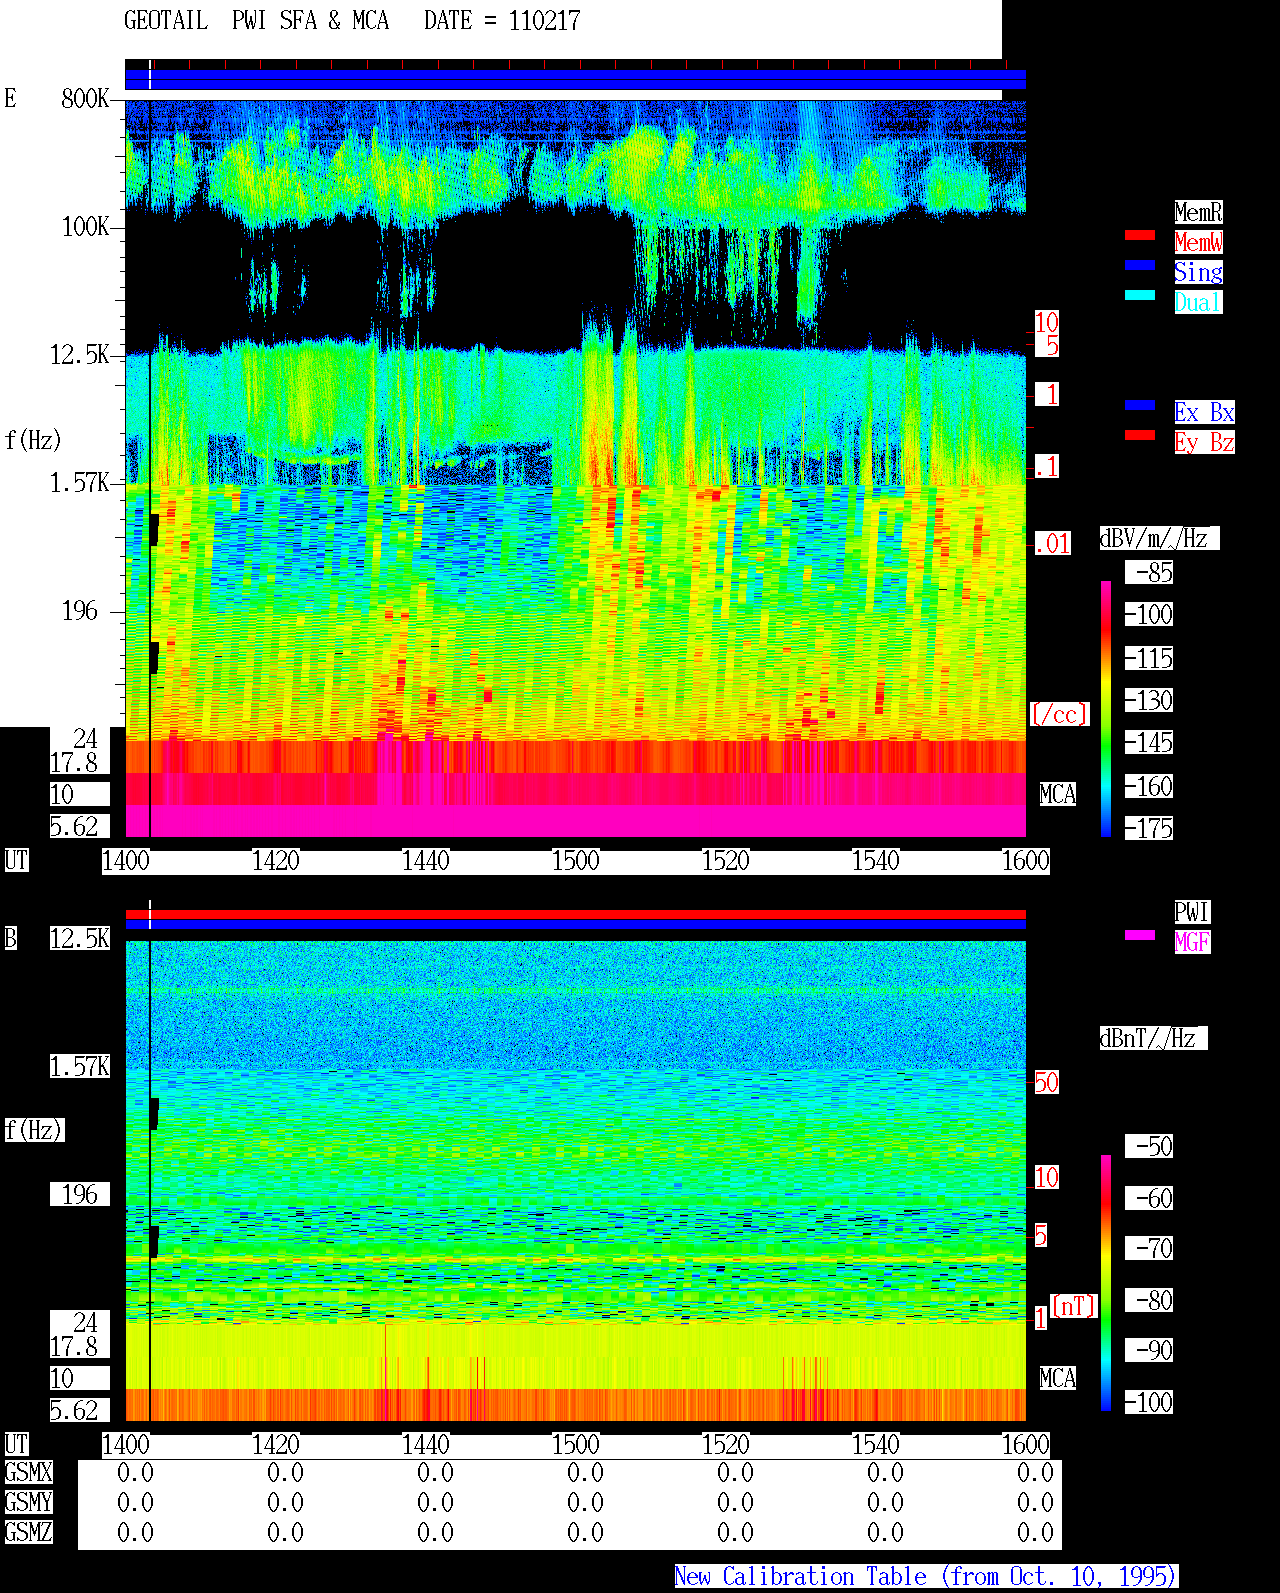Image resolution: width=1280 pixels, height=1593 pixels.
Task: Select the red swatch beside Ey Bz
Action: click(1140, 435)
